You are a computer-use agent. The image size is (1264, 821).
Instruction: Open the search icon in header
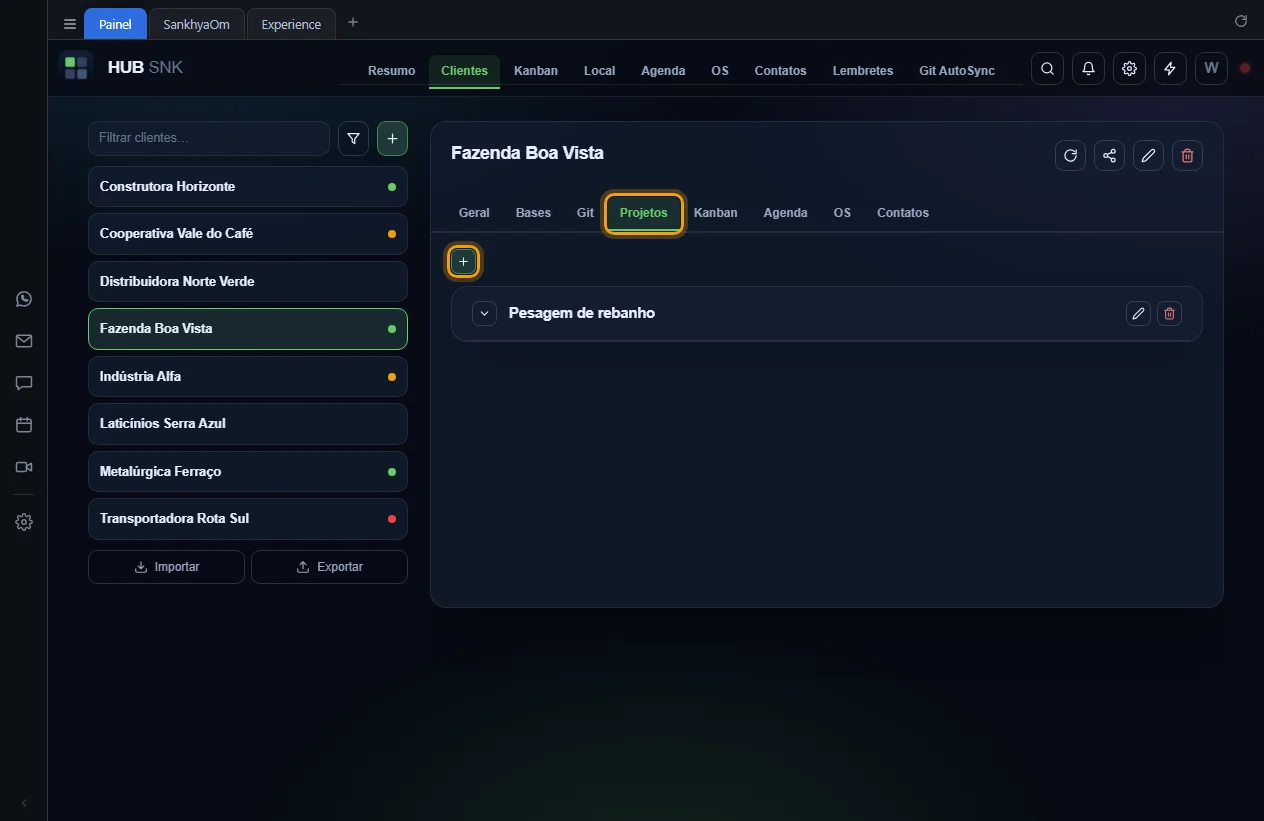[x=1047, y=69]
